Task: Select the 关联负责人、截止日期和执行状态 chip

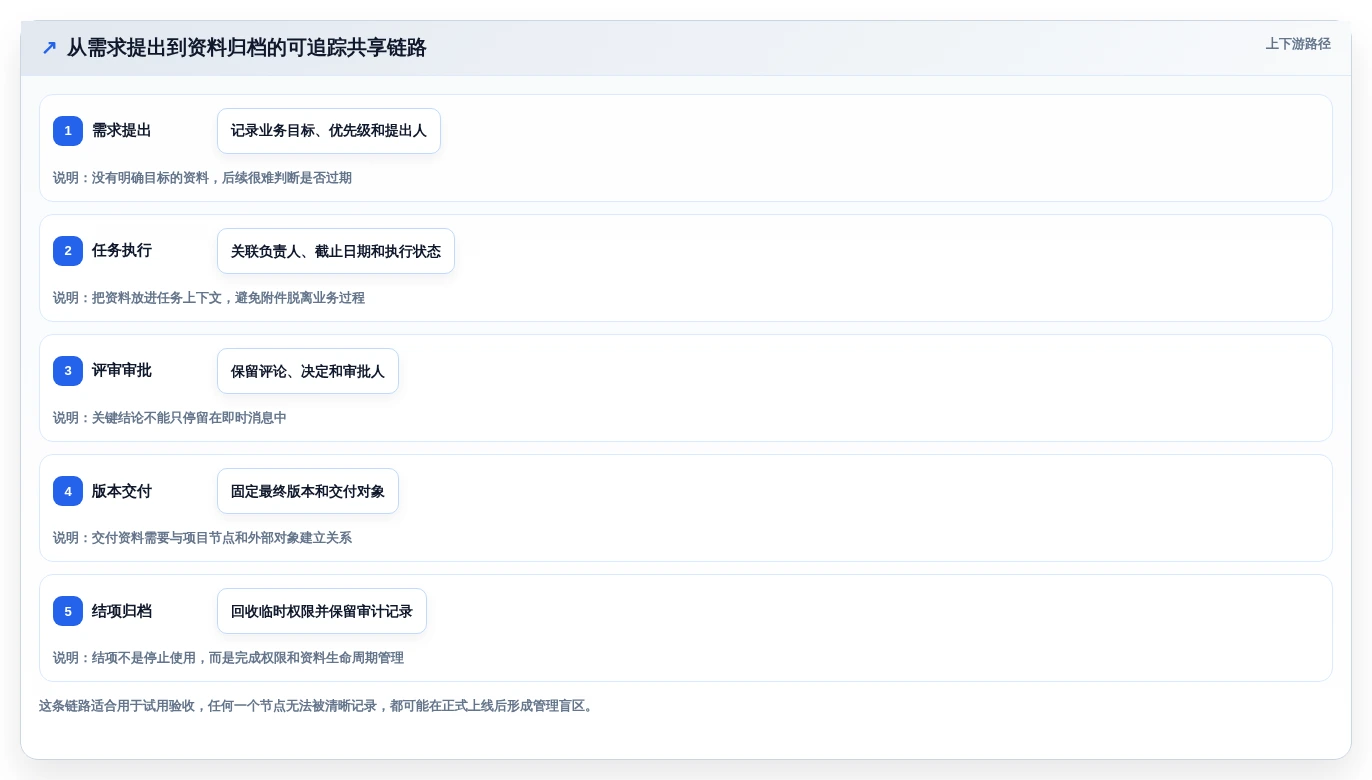Action: click(336, 251)
